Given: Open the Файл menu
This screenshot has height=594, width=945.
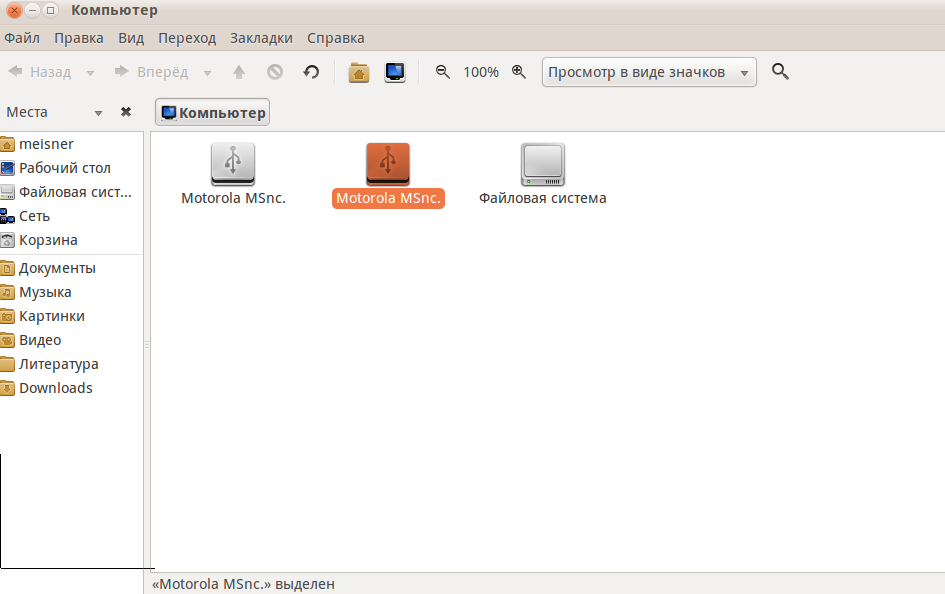Looking at the screenshot, I should click(22, 38).
